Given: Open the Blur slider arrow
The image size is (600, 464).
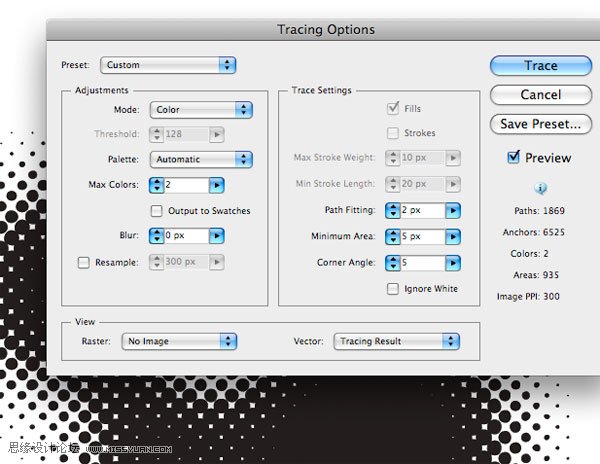Looking at the screenshot, I should [x=217, y=236].
